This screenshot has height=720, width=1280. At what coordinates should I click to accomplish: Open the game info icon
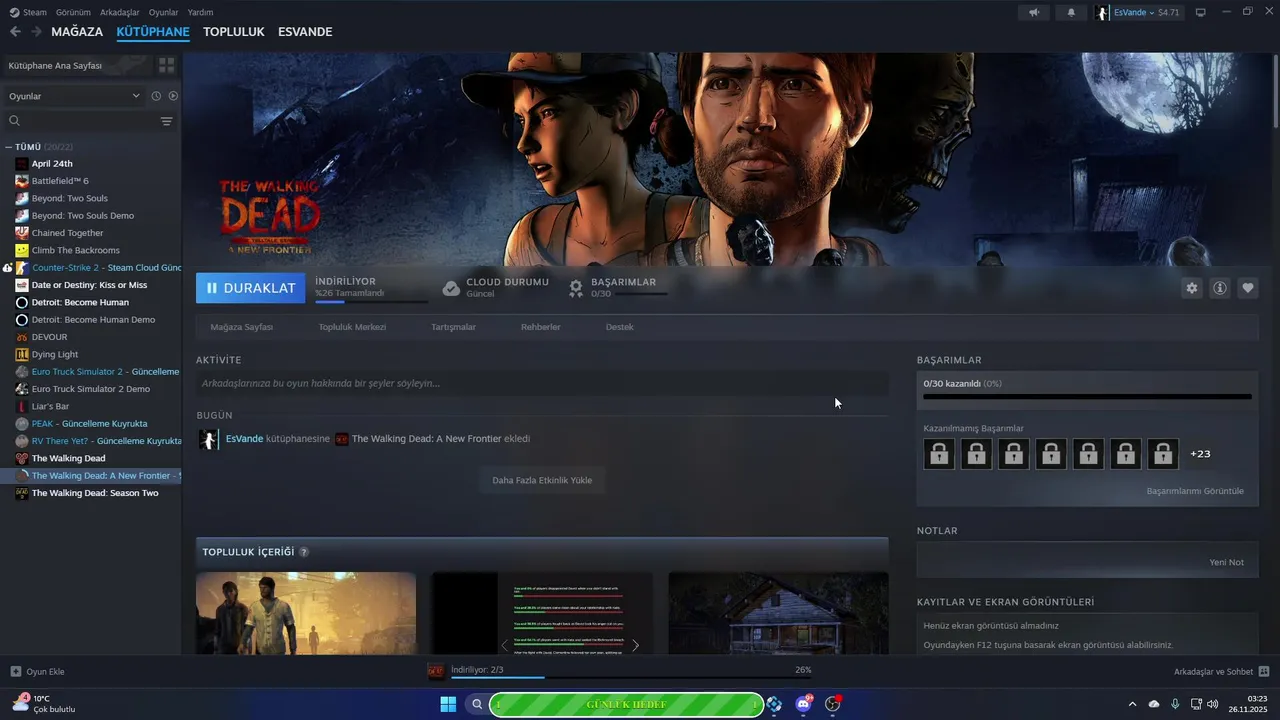point(1219,288)
